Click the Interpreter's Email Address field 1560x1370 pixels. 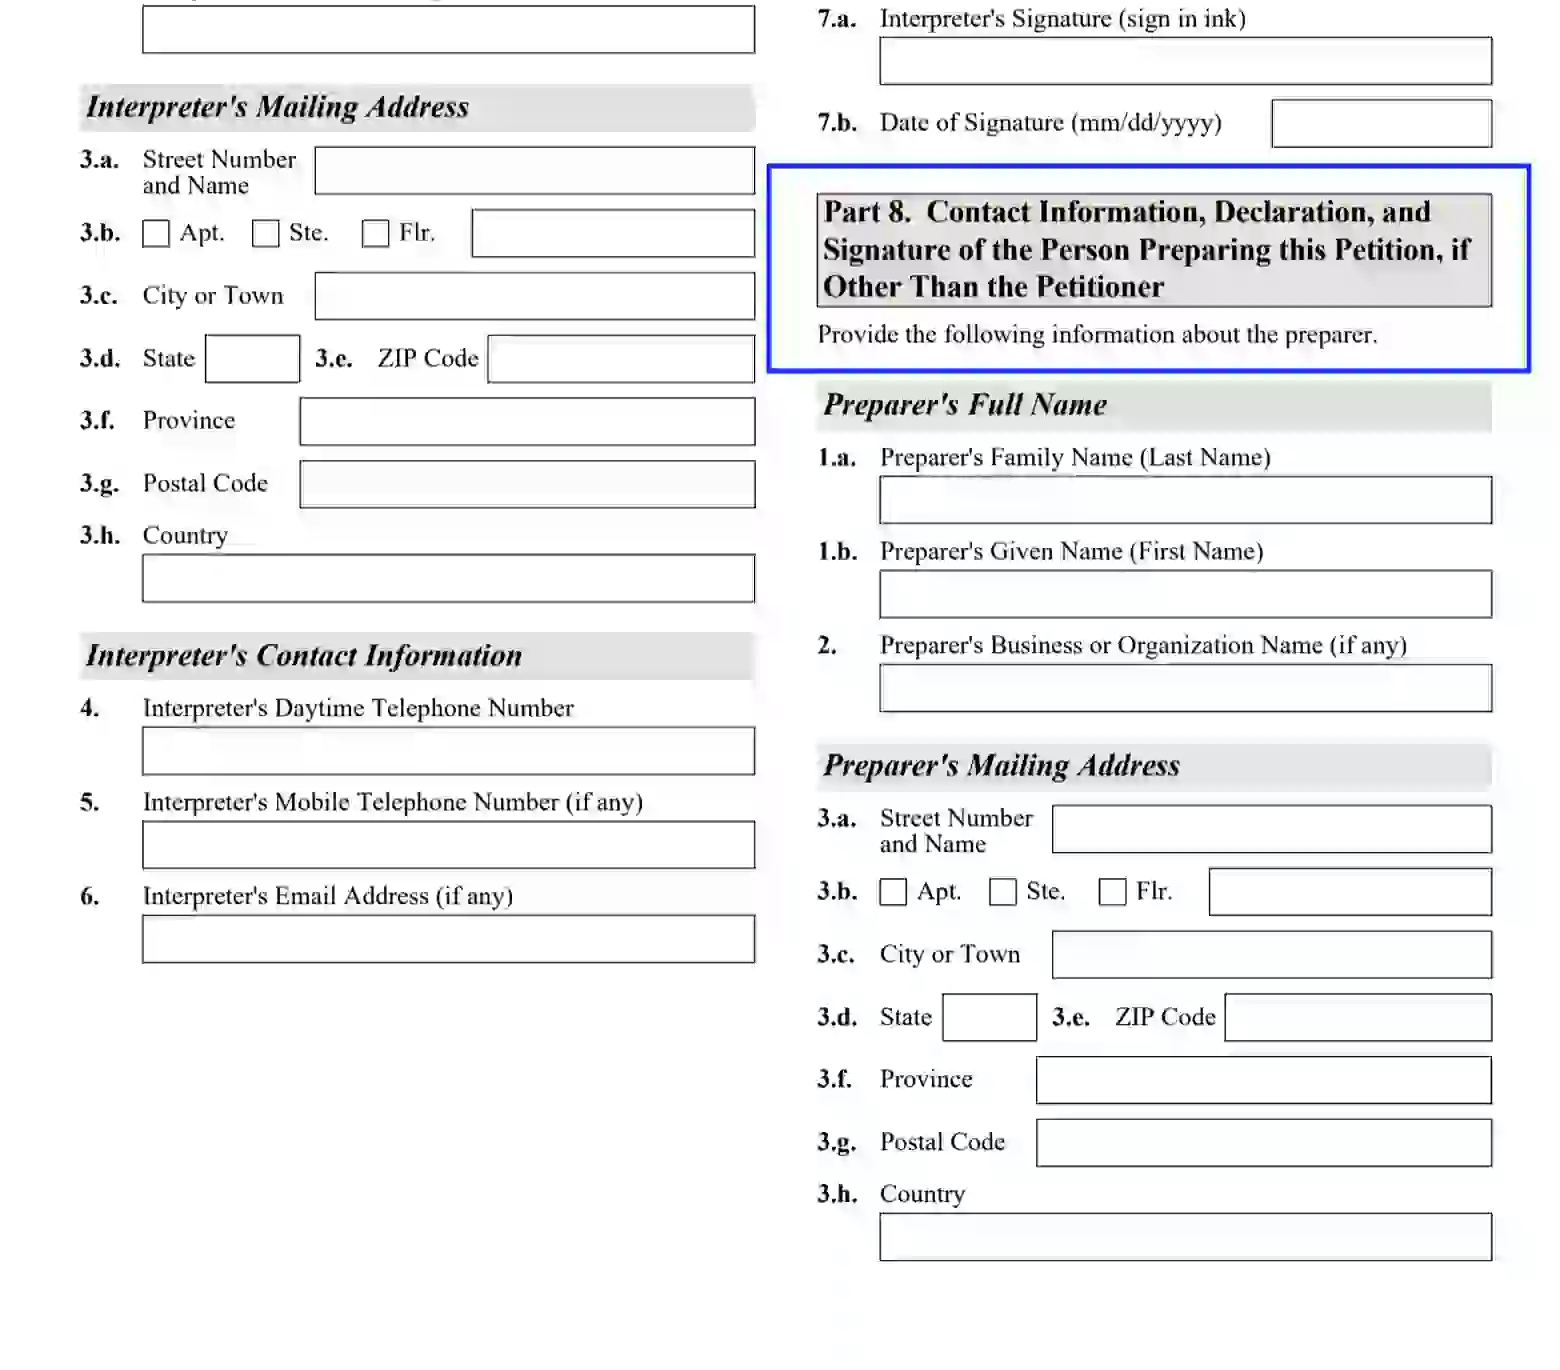(x=447, y=939)
